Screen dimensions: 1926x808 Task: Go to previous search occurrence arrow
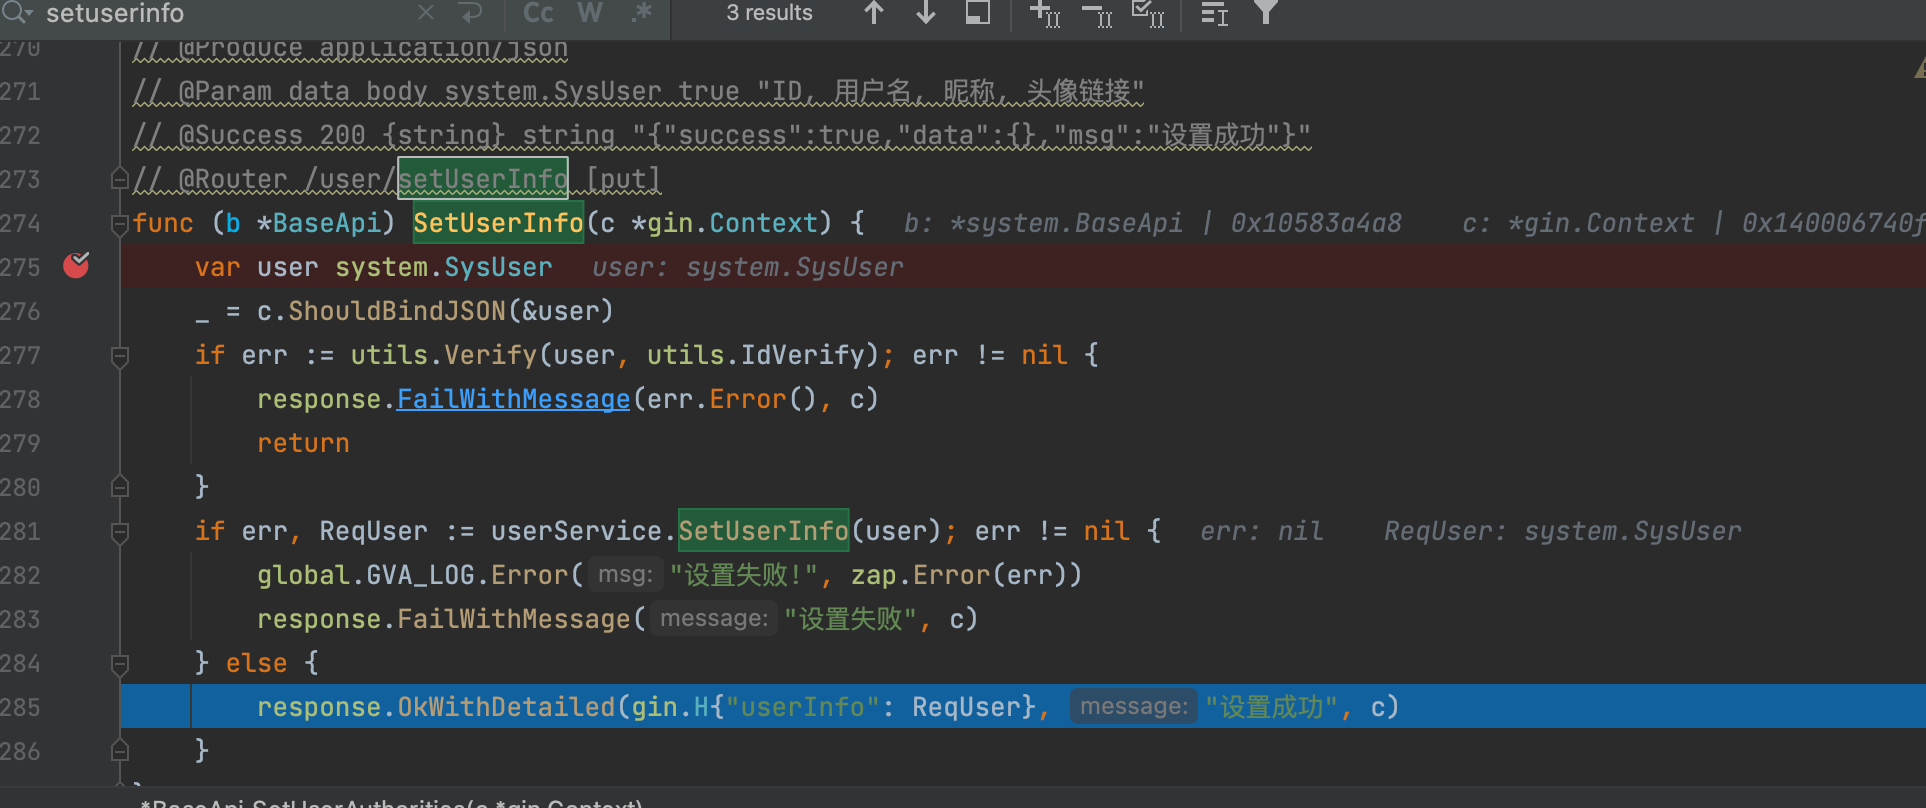(x=874, y=13)
